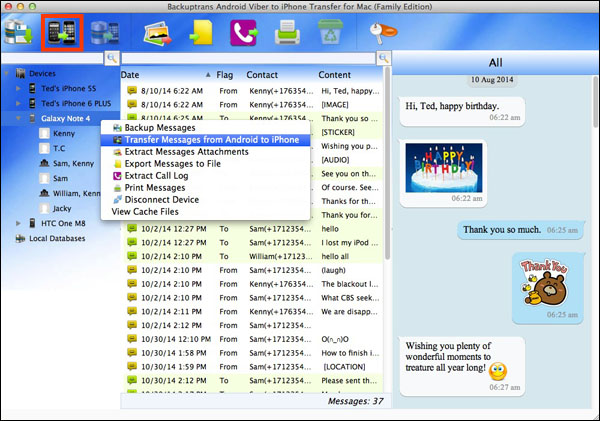Select HTC One M8 device
Viewport: 600px width, 421px height.
(63, 223)
